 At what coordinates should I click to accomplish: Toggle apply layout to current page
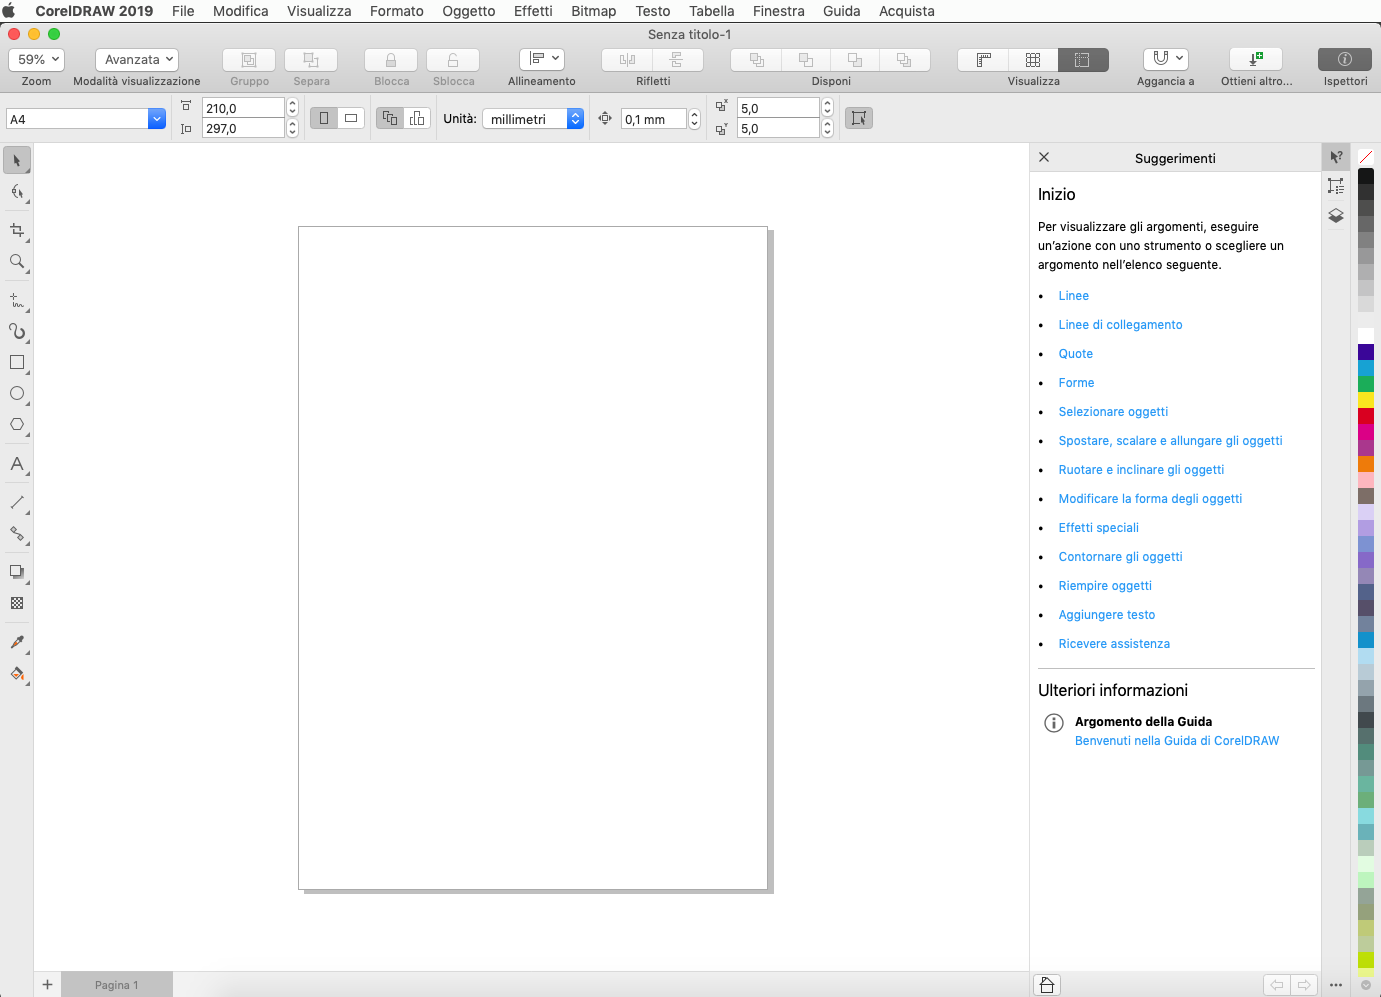[417, 118]
